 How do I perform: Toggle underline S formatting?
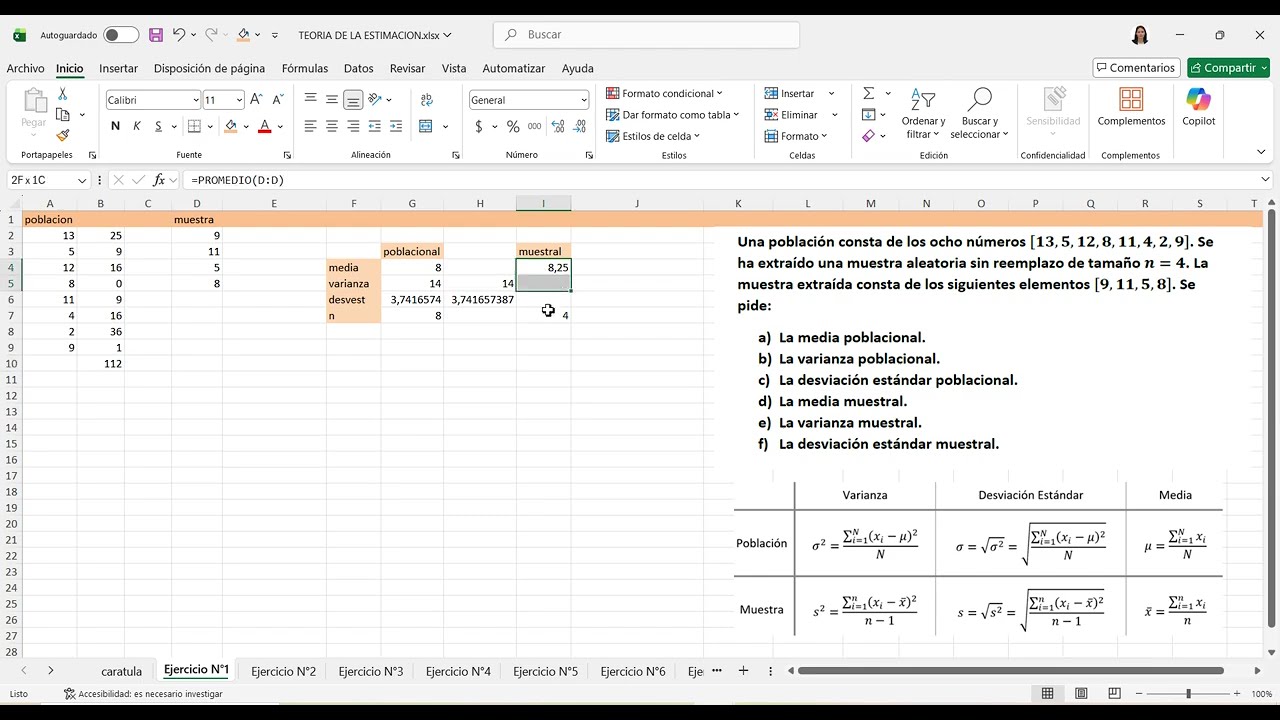(x=159, y=126)
